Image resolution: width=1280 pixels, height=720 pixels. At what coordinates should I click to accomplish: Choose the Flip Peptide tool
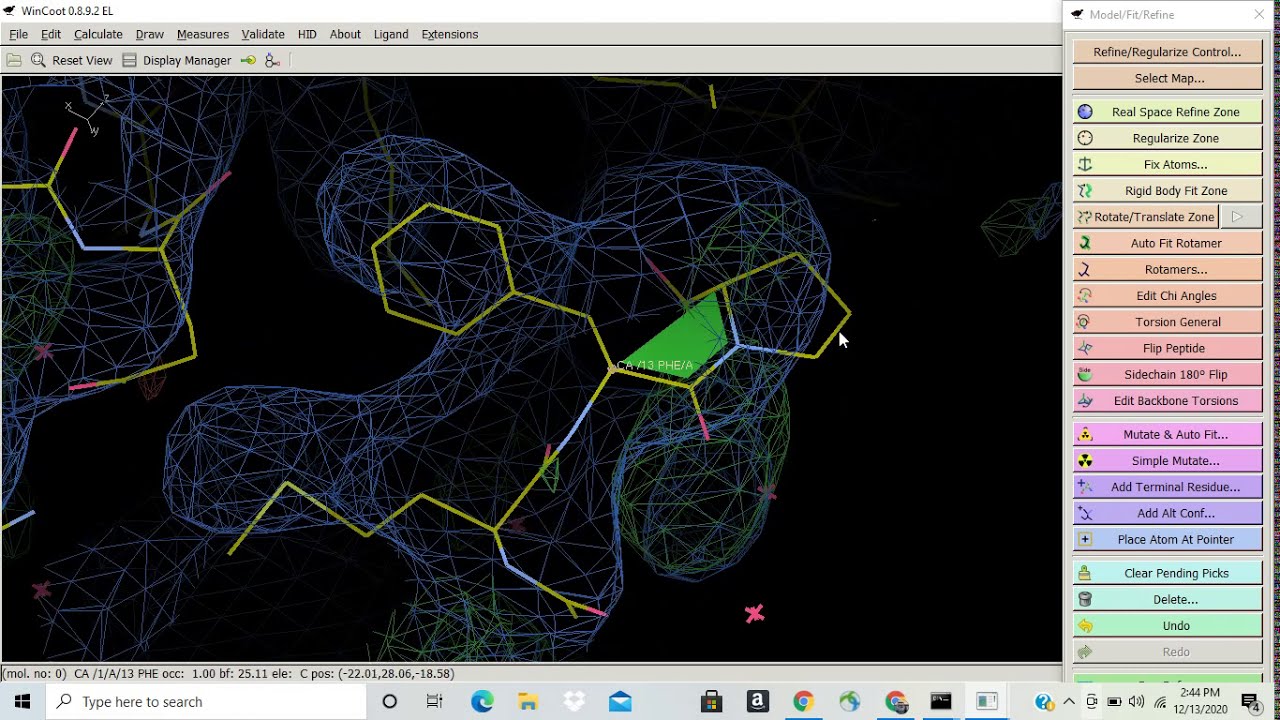point(1167,348)
